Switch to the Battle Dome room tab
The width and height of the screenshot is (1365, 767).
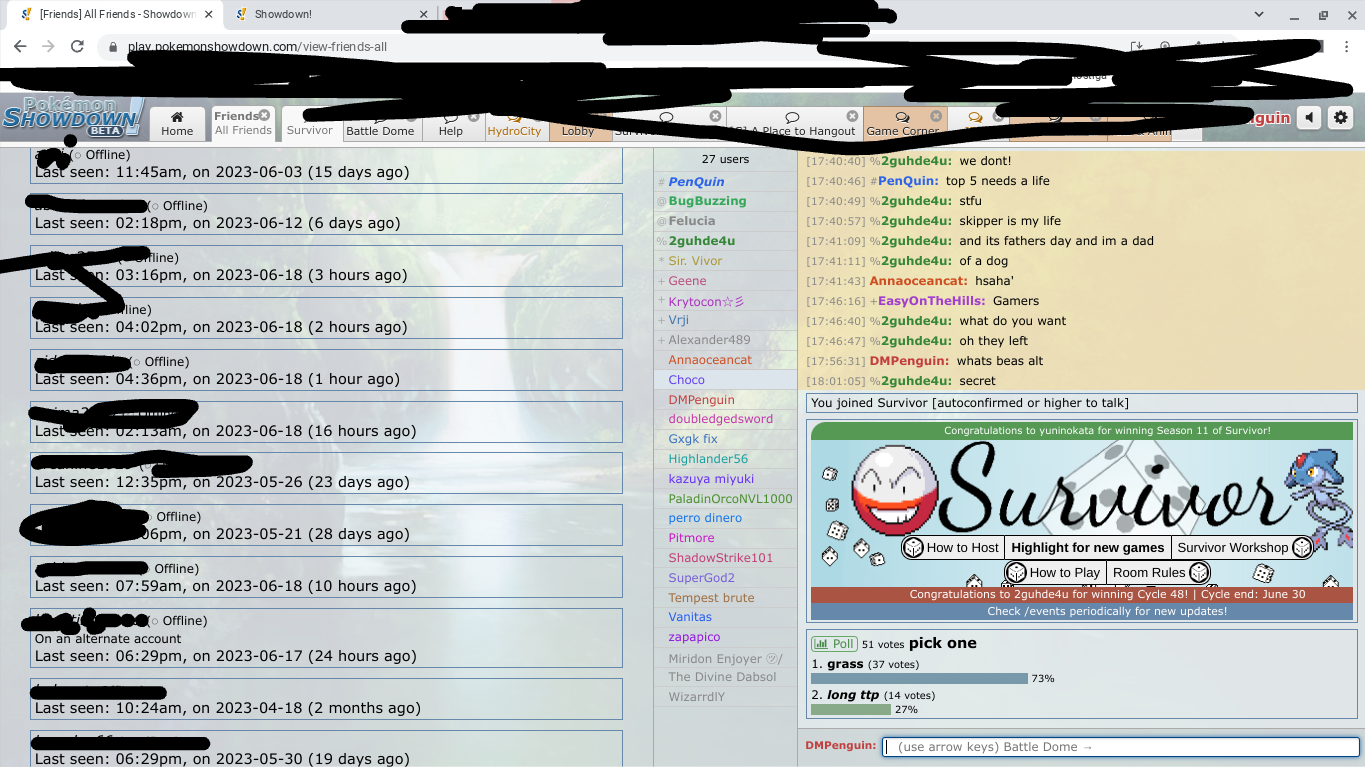click(x=380, y=124)
